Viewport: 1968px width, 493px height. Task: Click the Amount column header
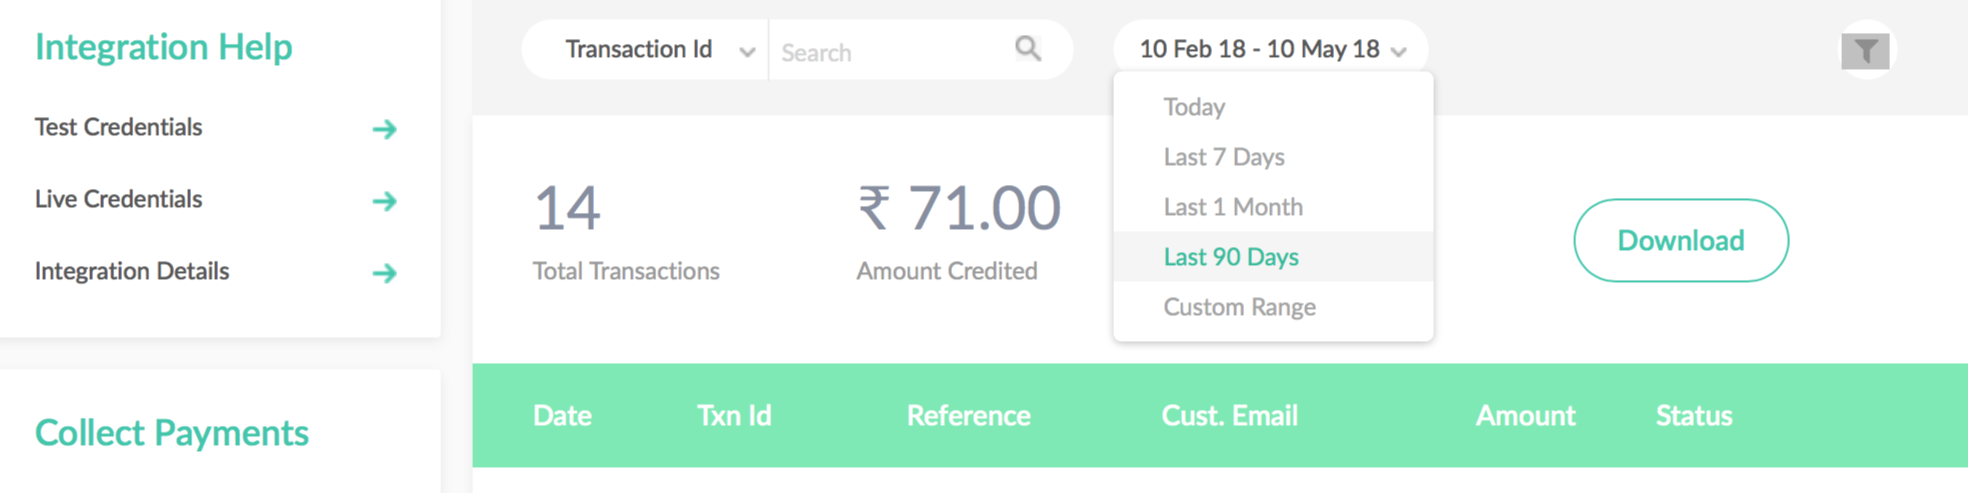pos(1525,416)
